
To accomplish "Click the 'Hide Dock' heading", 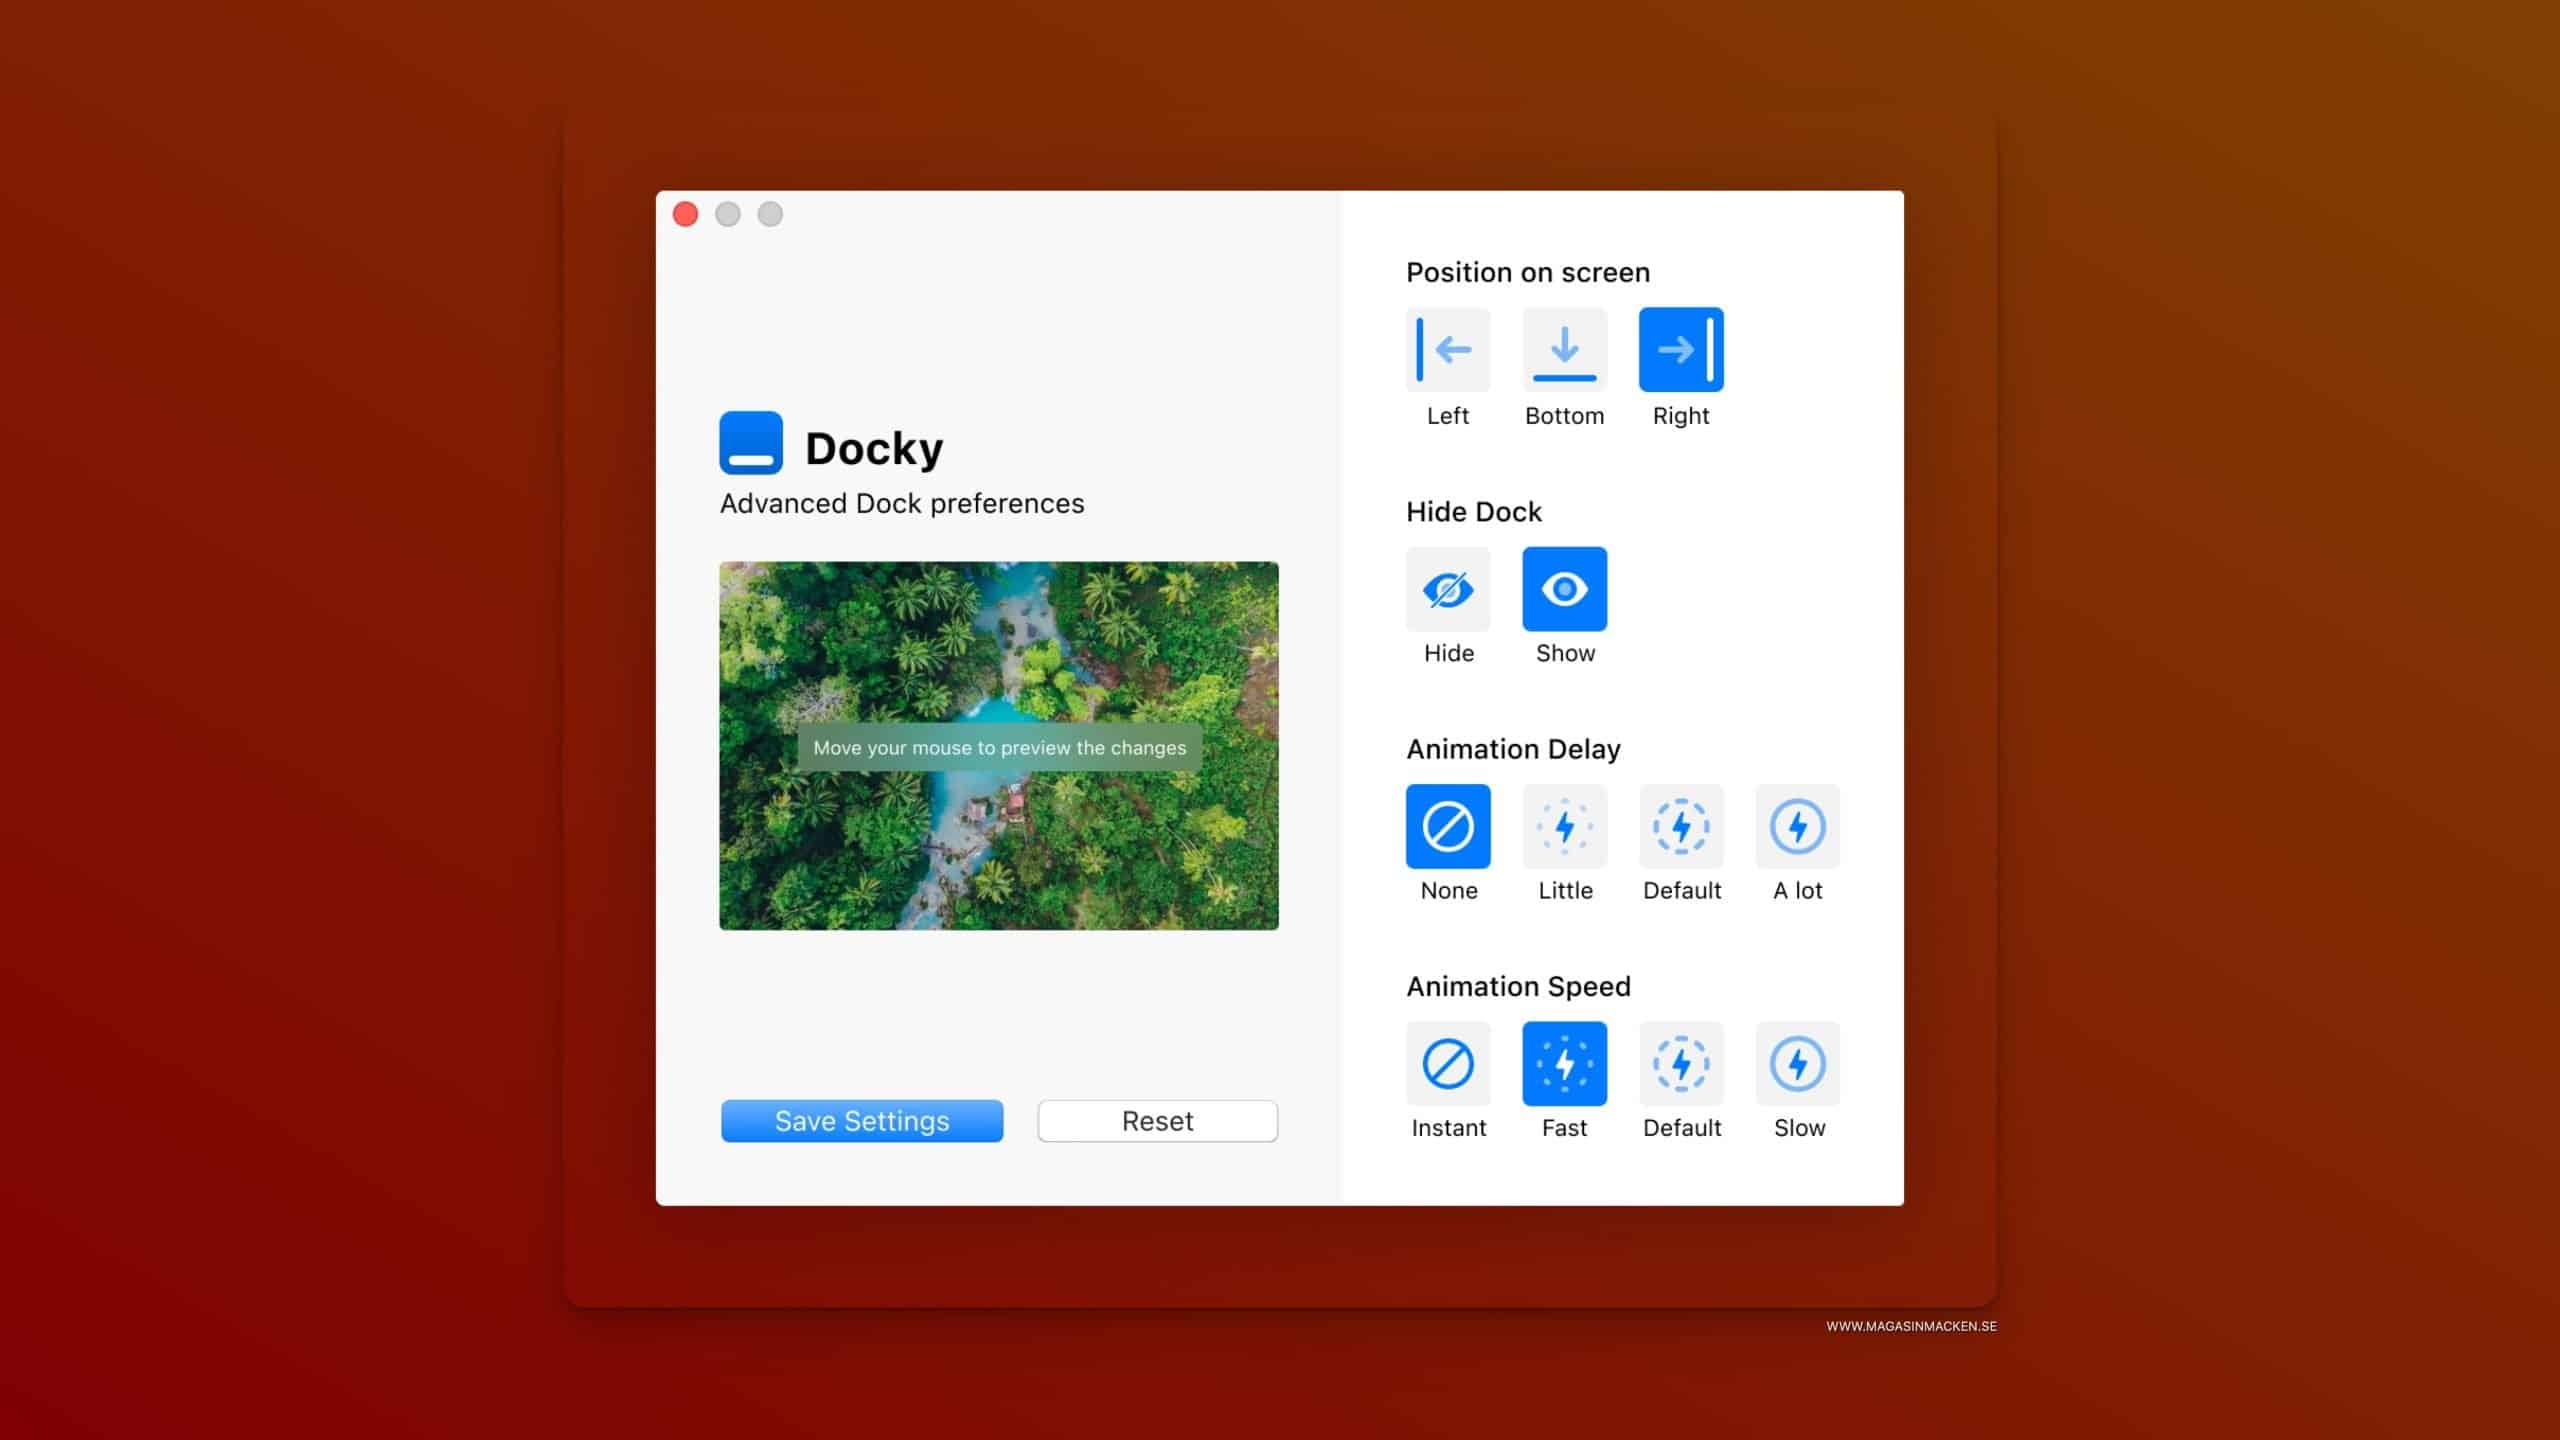I will (1474, 512).
